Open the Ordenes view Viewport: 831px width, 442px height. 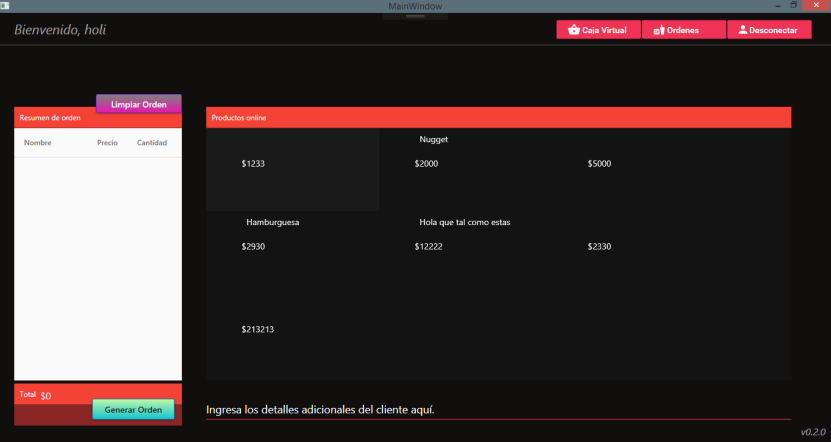click(x=684, y=30)
